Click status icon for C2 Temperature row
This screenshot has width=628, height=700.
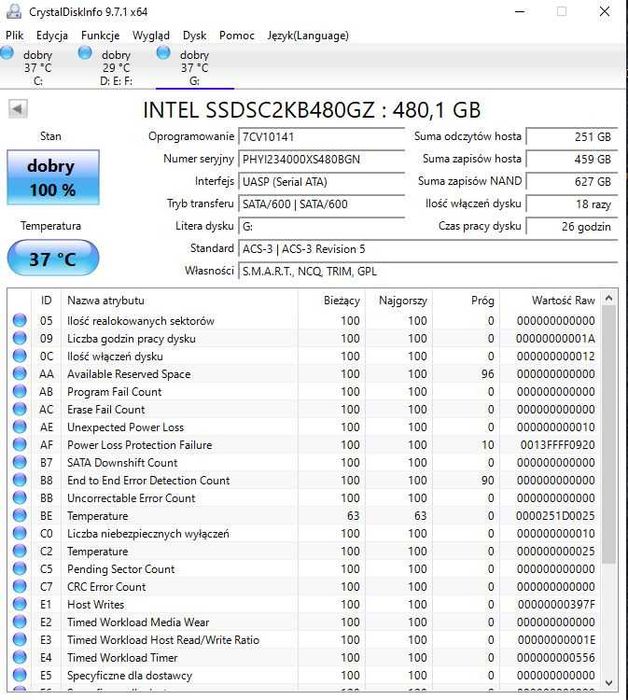point(20,551)
